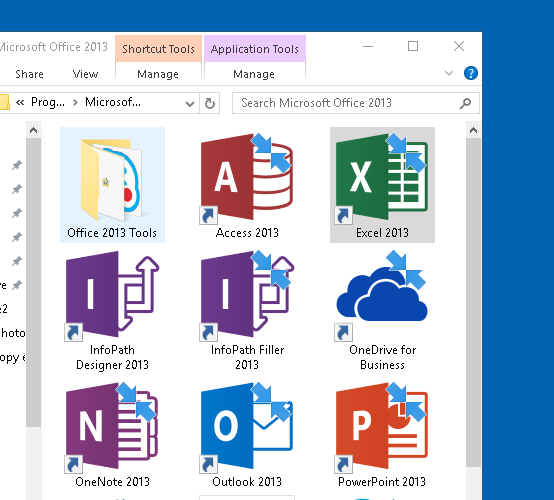Open the Share ribbon tab

coord(29,74)
